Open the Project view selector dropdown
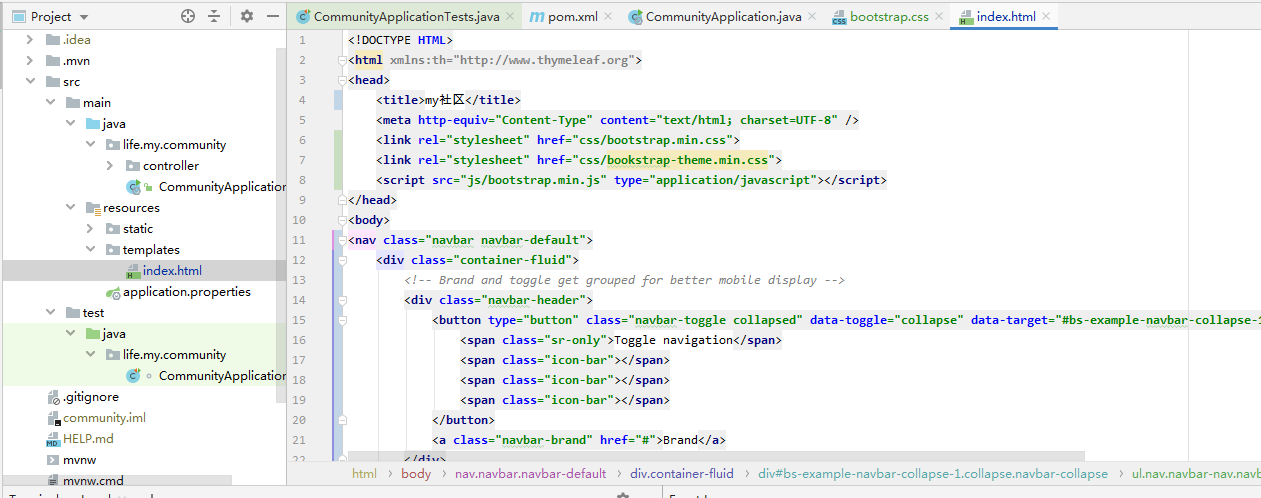This screenshot has height=498, width=1261. [50, 17]
